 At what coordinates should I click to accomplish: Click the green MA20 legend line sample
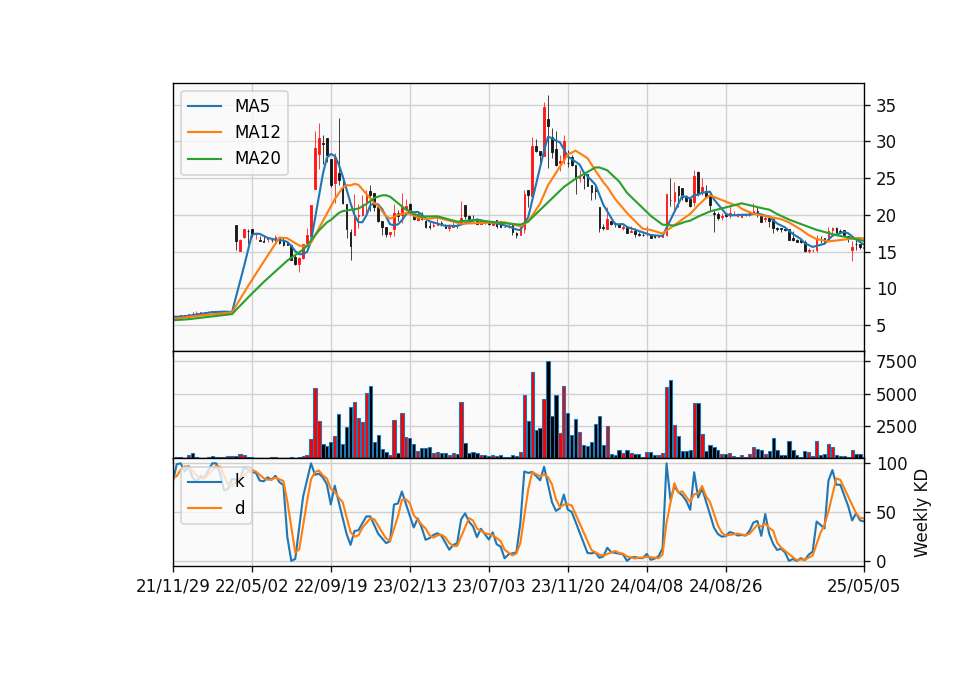click(204, 159)
